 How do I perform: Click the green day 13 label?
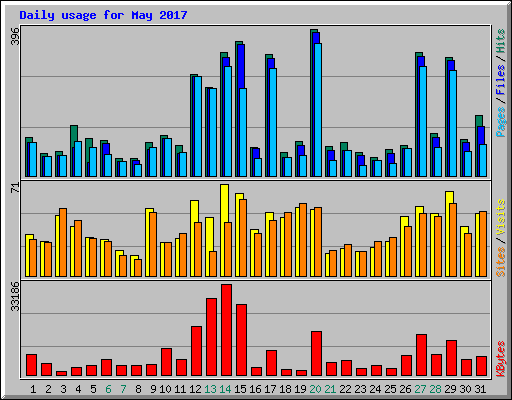210,389
